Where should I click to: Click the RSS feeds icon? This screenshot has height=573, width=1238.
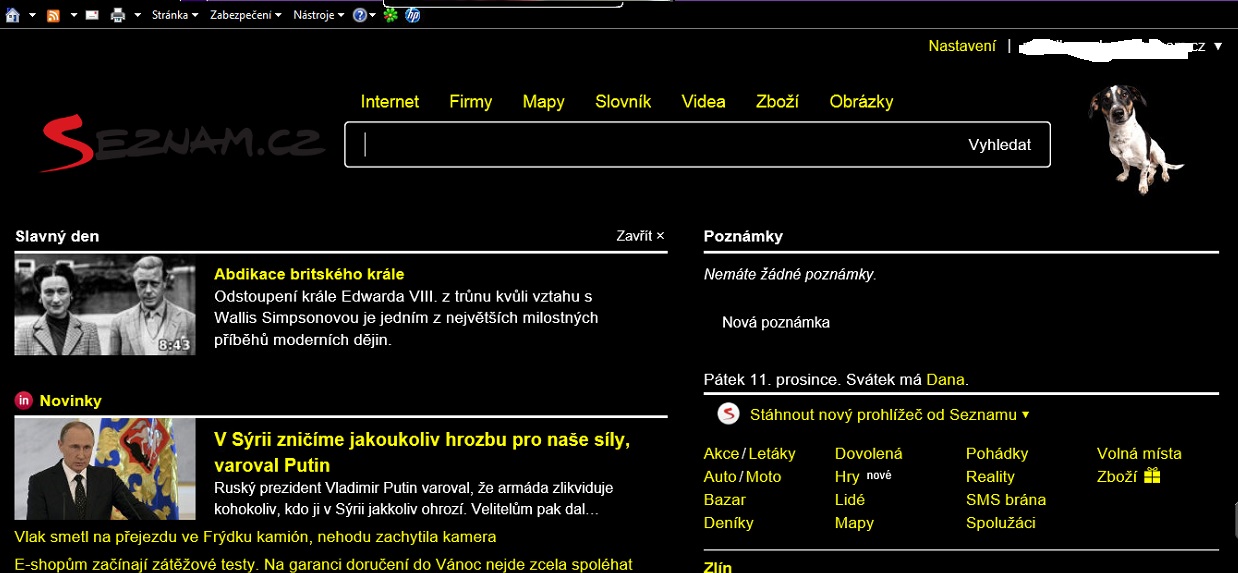pos(53,15)
